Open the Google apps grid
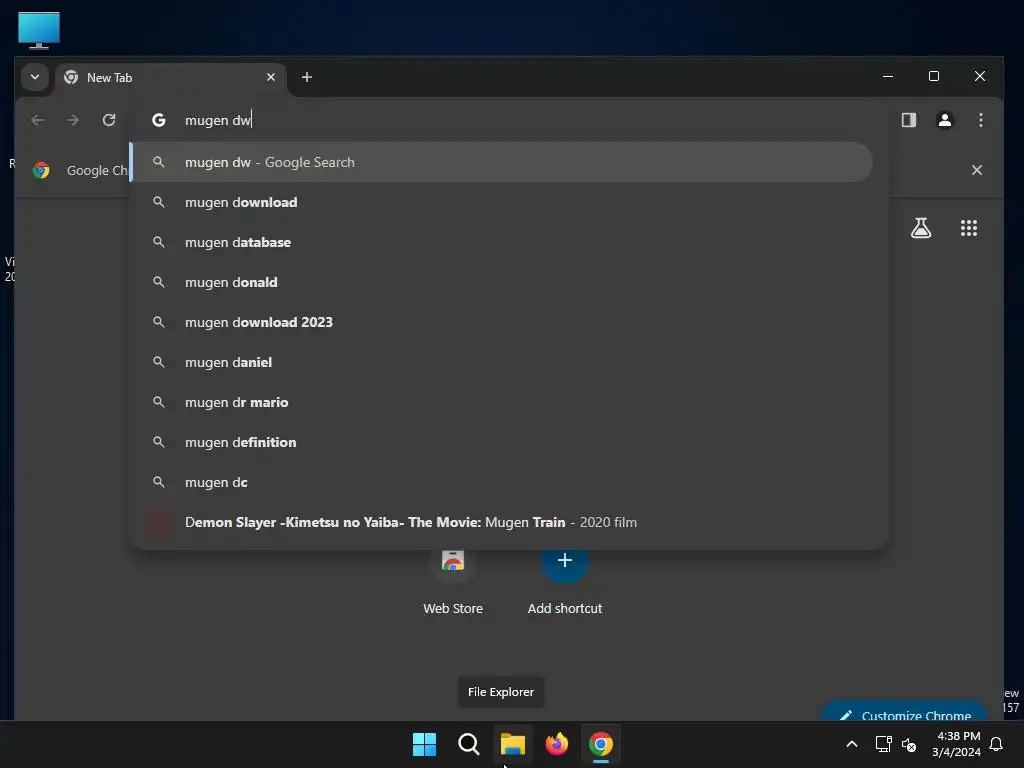The image size is (1024, 768). click(x=968, y=228)
